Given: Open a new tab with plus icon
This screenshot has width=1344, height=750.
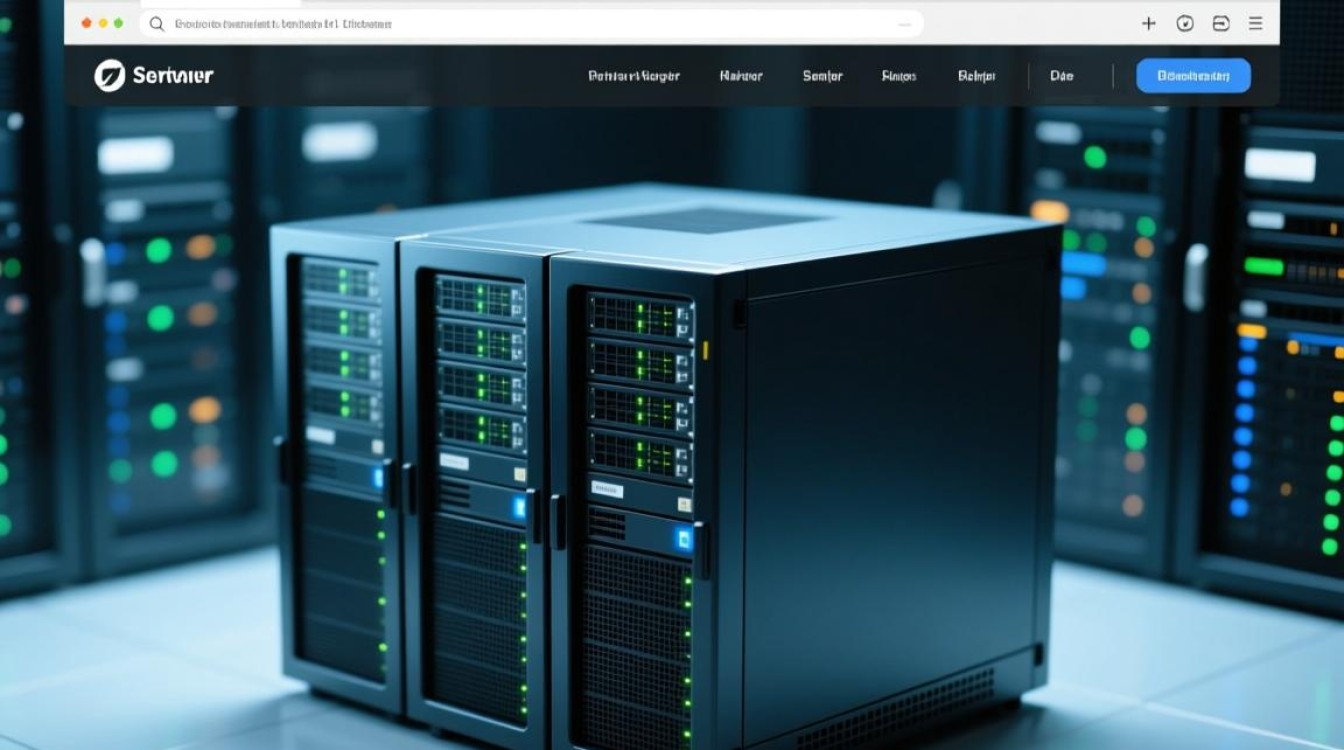Looking at the screenshot, I should click(1149, 24).
